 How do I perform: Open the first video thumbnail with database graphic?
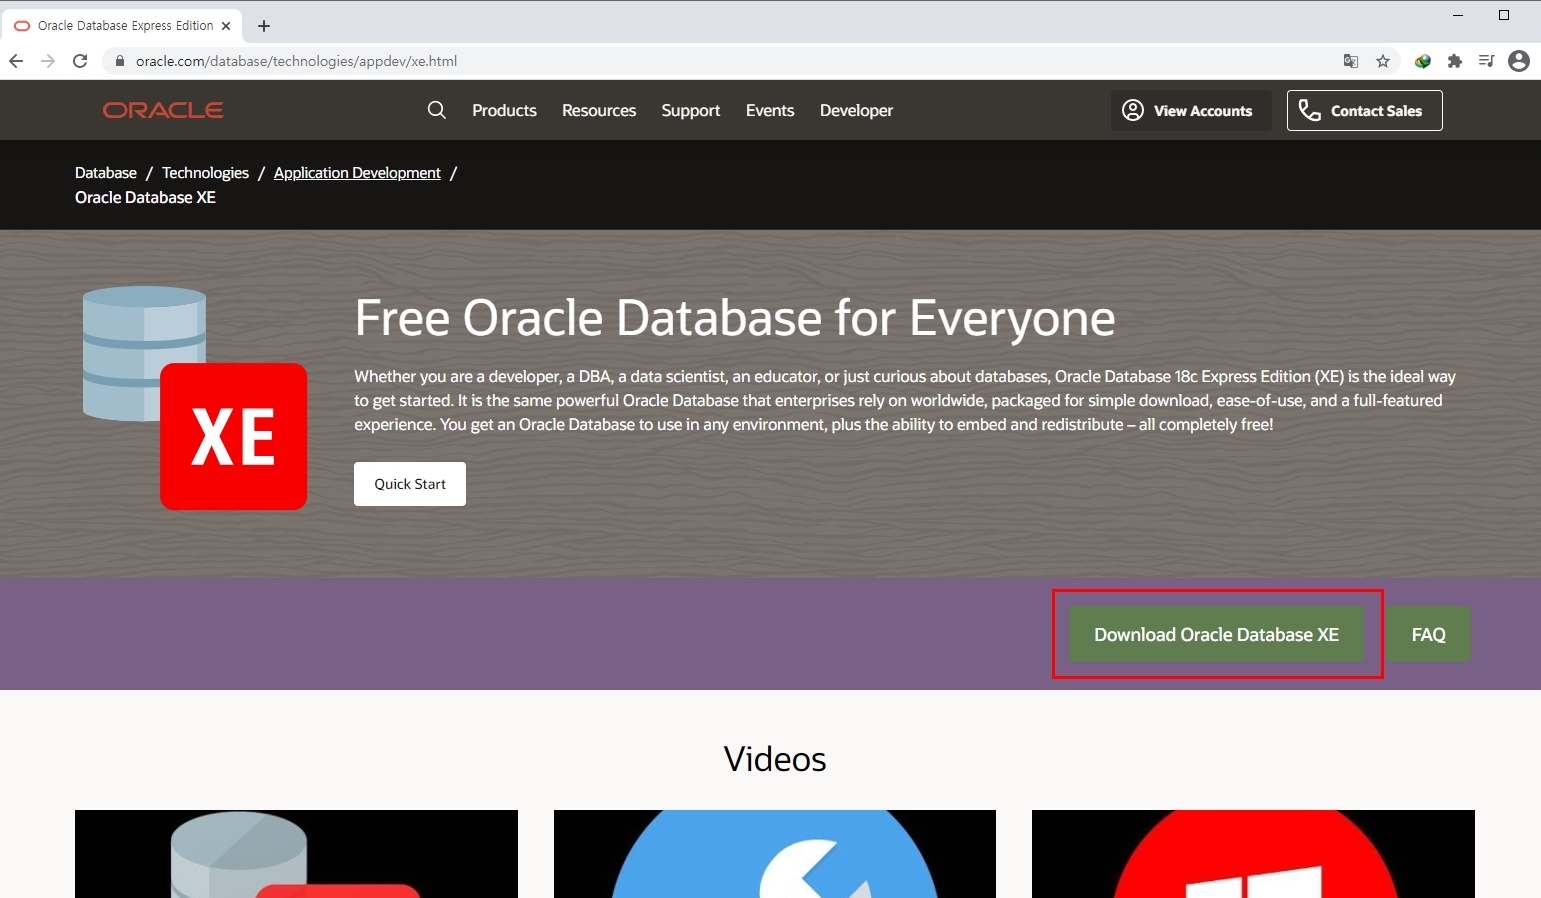[x=296, y=854]
